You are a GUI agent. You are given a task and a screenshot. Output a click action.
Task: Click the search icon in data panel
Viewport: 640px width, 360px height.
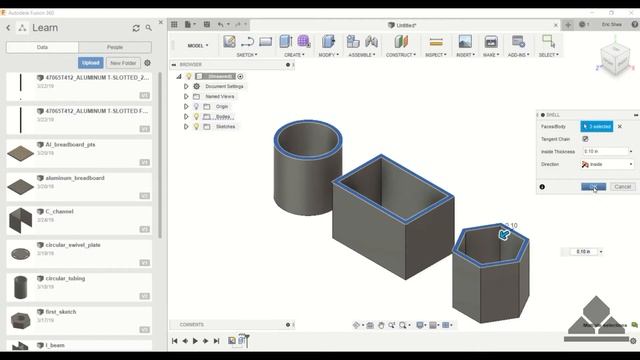pyautogui.click(x=149, y=28)
